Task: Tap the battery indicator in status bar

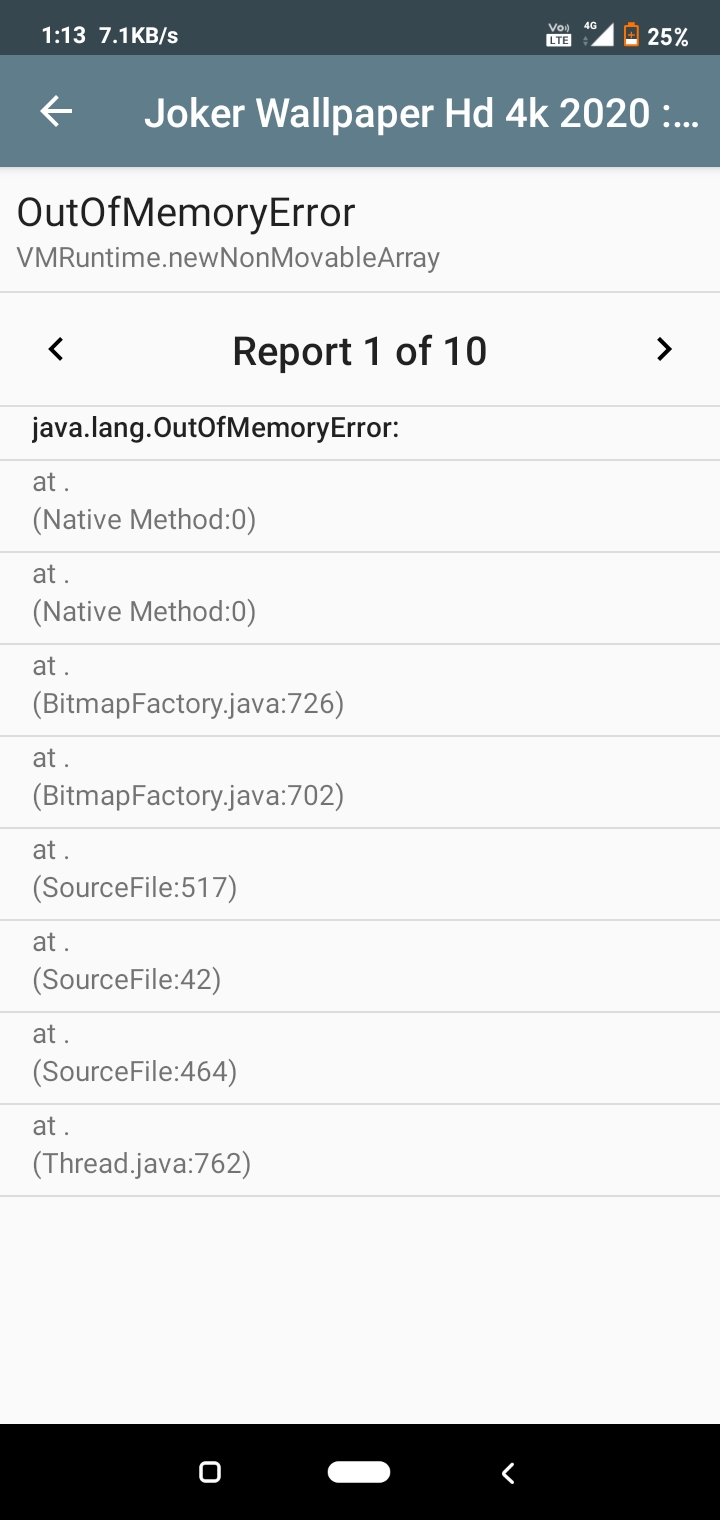Action: [631, 36]
